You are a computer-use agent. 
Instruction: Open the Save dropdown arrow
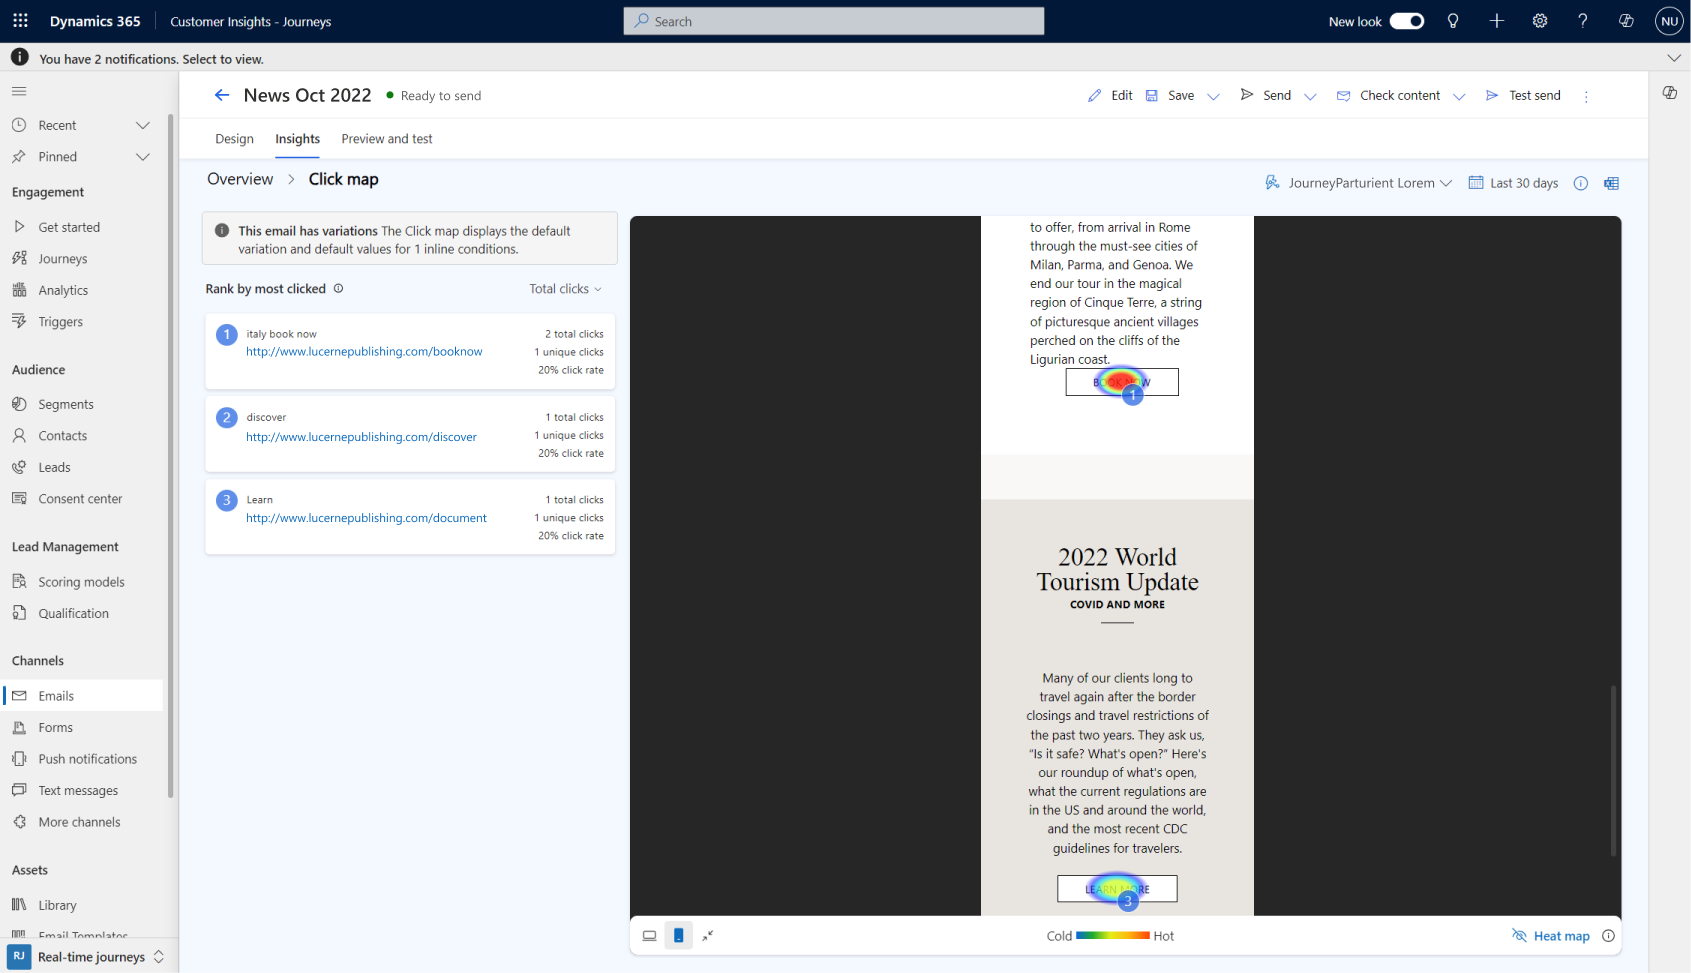1213,96
